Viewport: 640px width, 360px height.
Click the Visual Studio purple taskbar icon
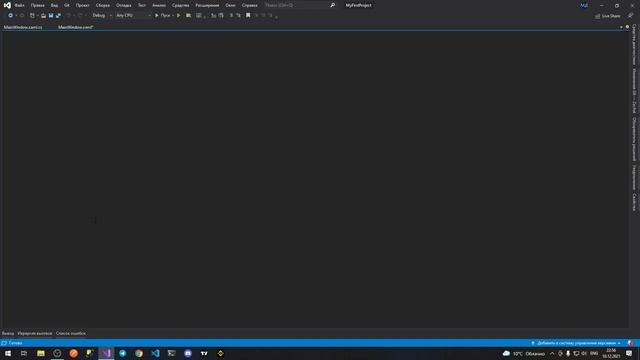tap(106, 353)
